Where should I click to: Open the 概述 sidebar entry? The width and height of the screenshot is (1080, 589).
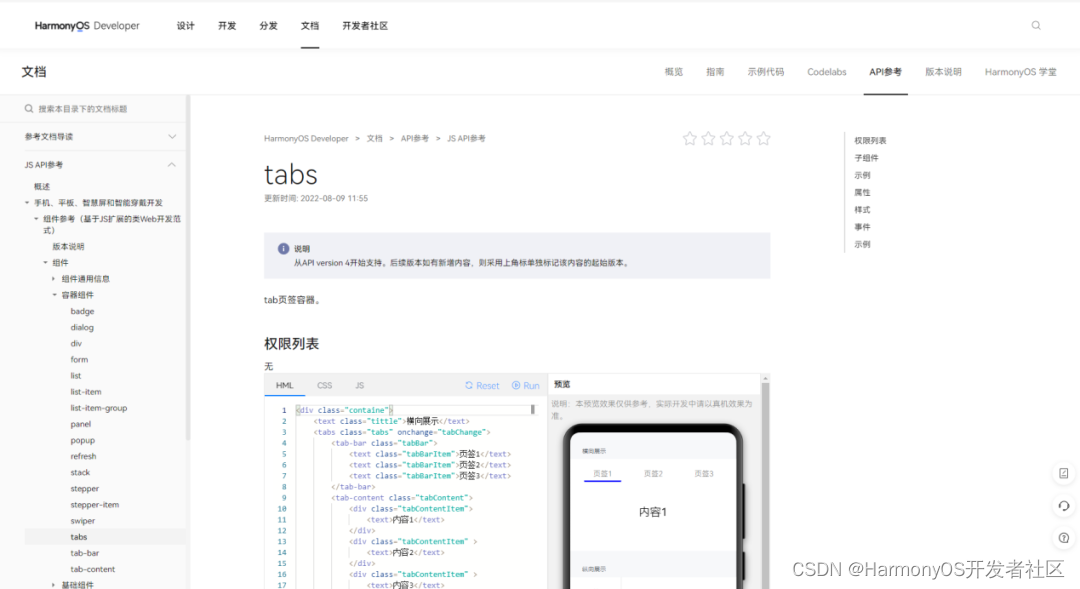[x=42, y=187]
